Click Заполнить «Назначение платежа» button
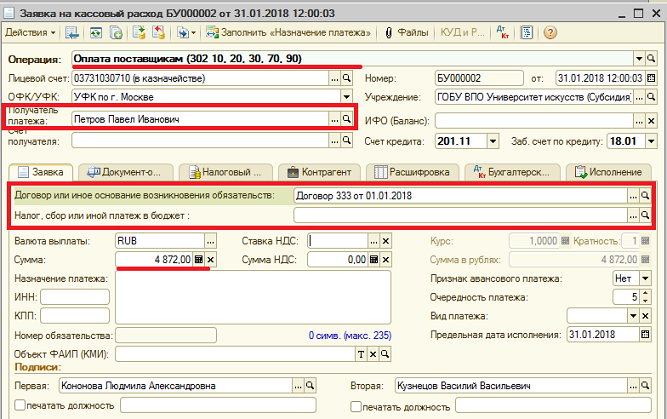The height and width of the screenshot is (419, 667). 288,33
